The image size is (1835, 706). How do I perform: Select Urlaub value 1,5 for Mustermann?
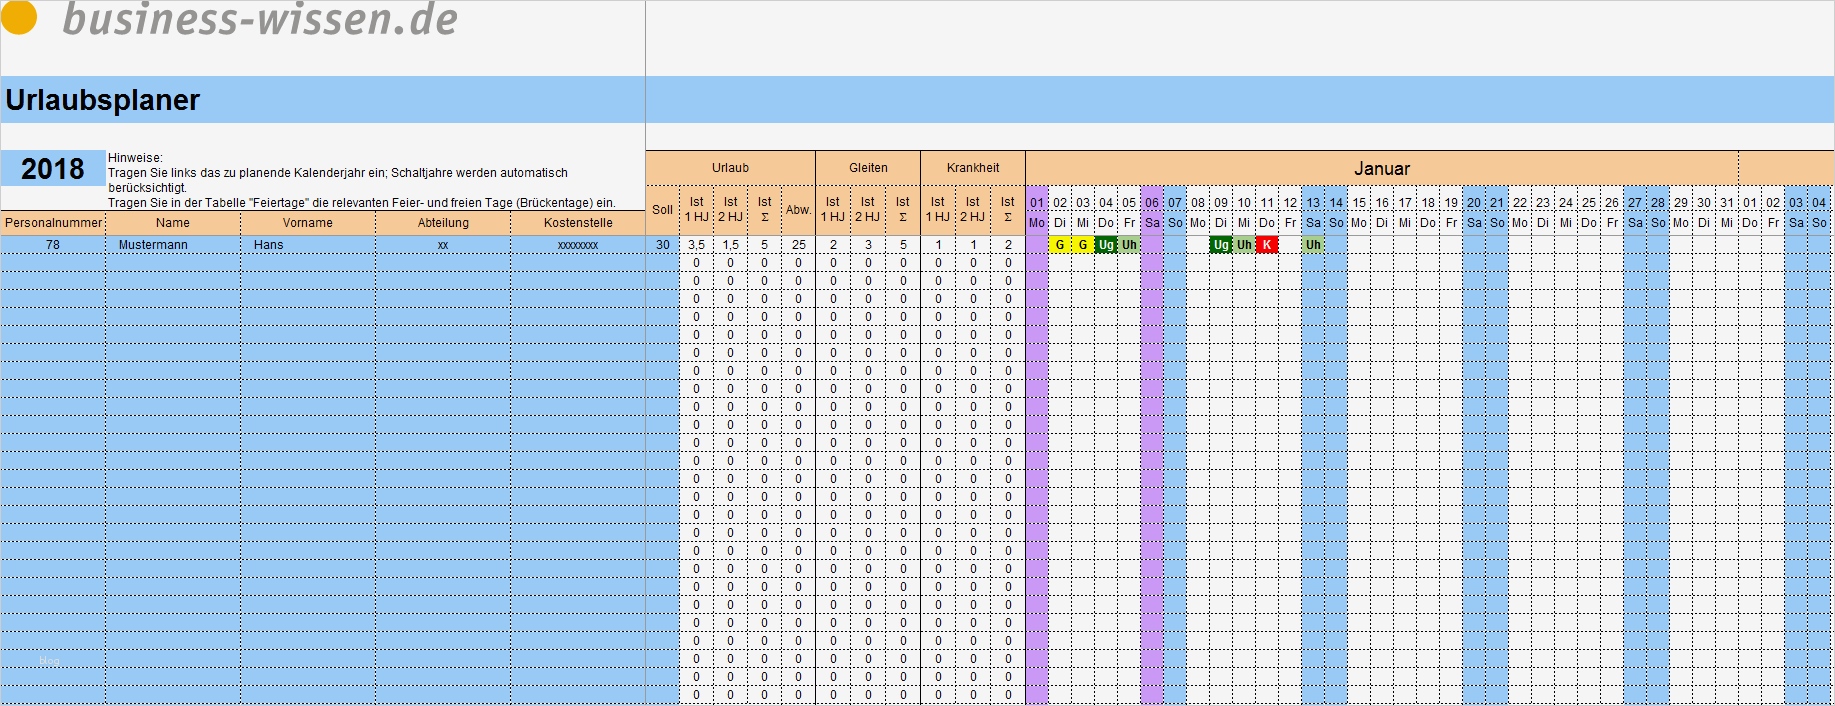[x=730, y=245]
